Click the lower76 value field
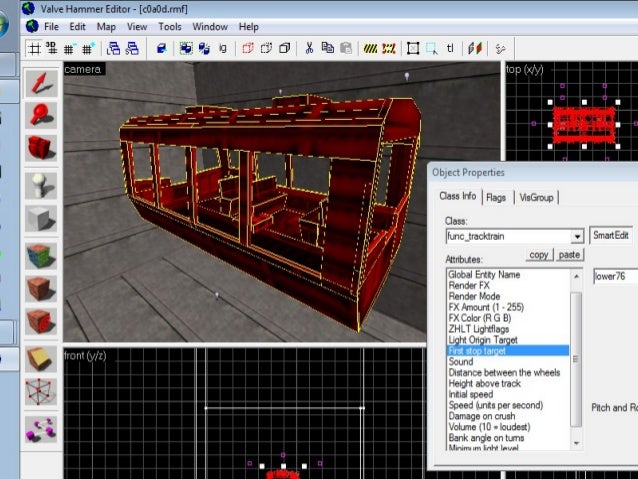638x479 pixels. (614, 276)
